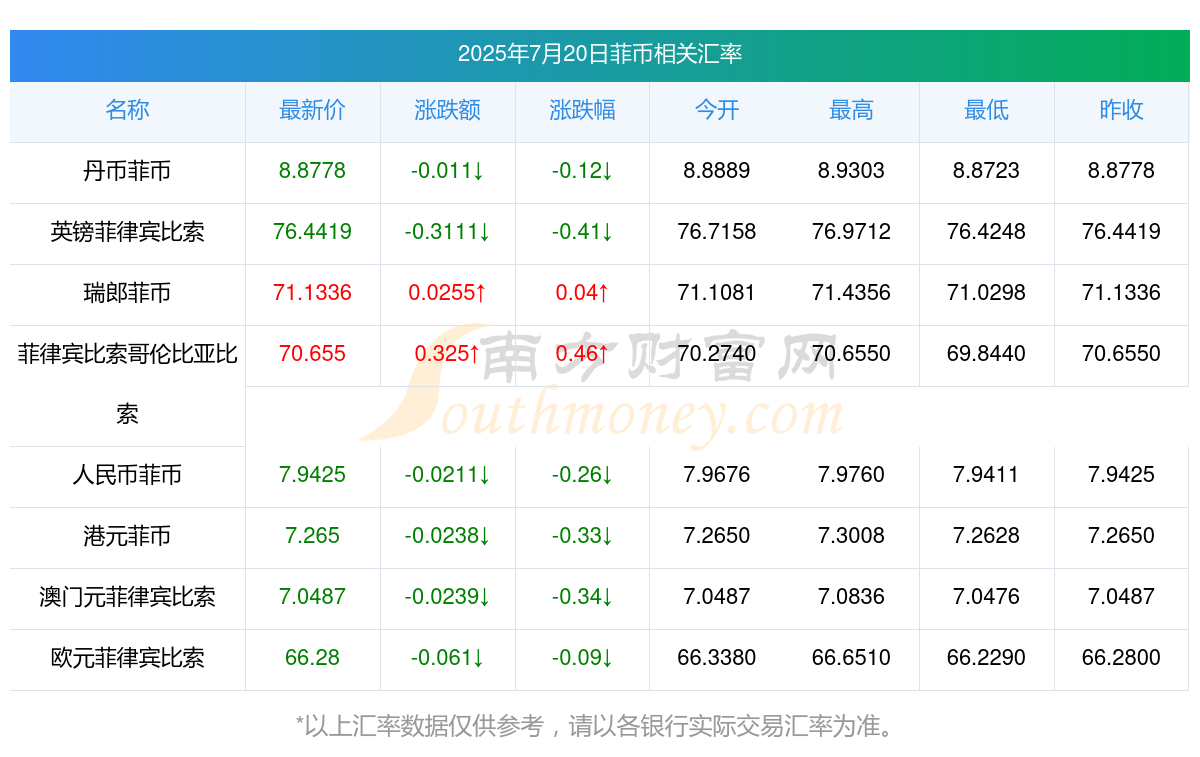Click change amount -0.061↓
The image size is (1200, 757).
447,658
